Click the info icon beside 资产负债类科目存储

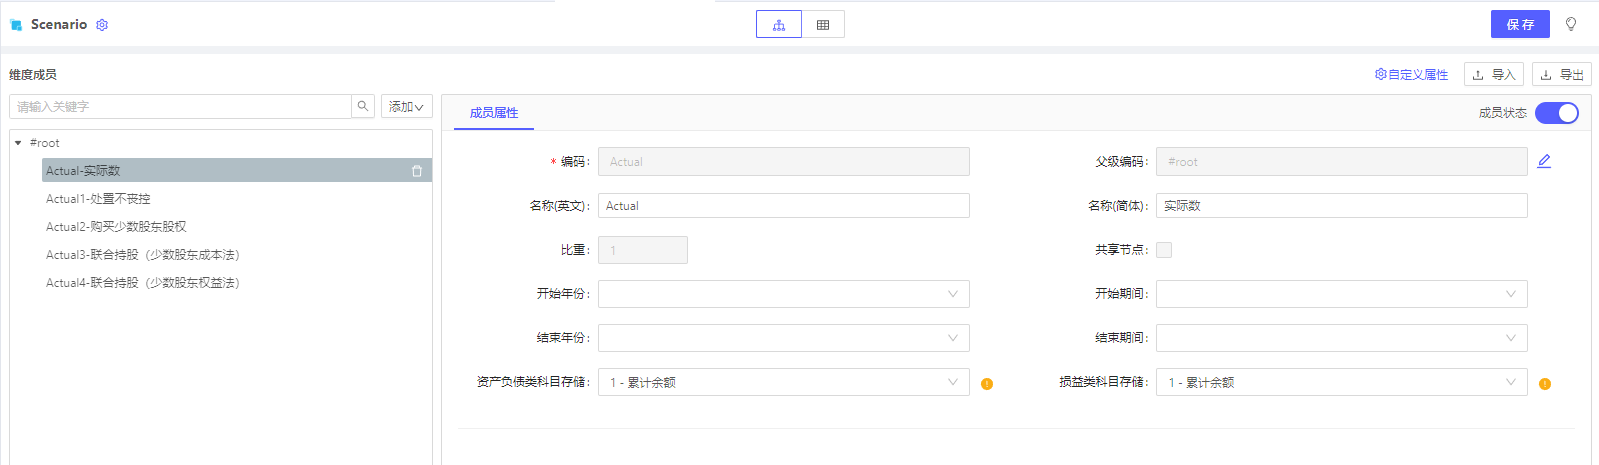(987, 384)
